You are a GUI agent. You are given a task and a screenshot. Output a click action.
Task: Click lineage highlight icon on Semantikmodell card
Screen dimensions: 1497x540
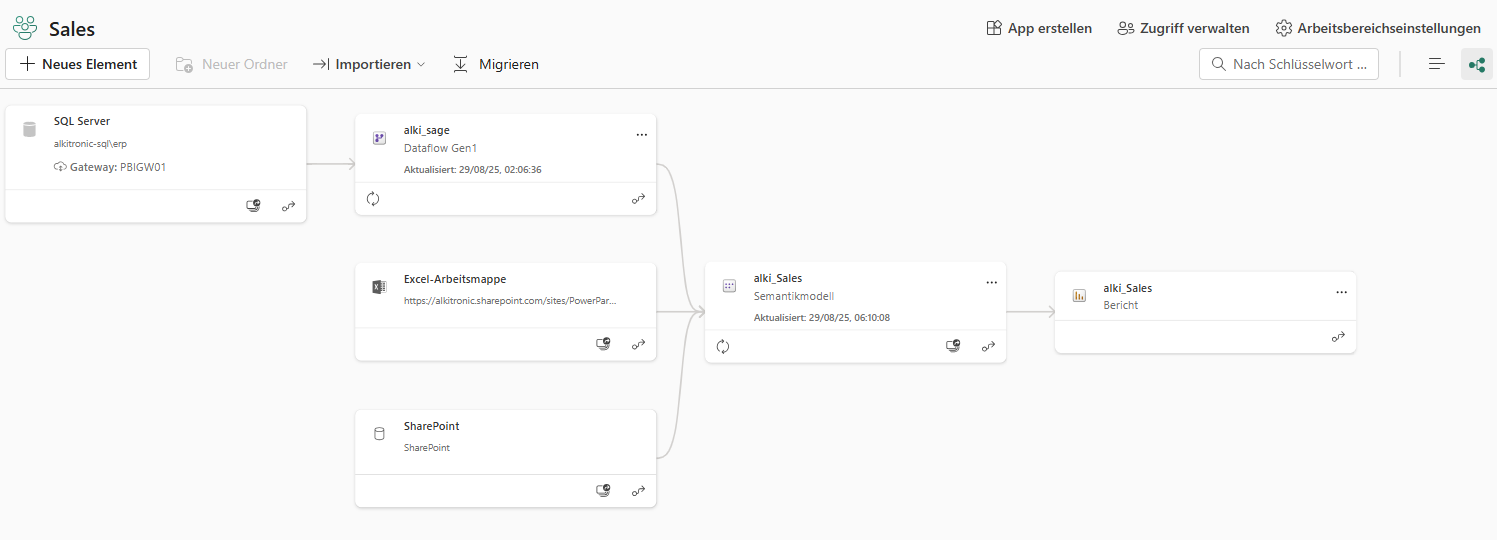[989, 347]
